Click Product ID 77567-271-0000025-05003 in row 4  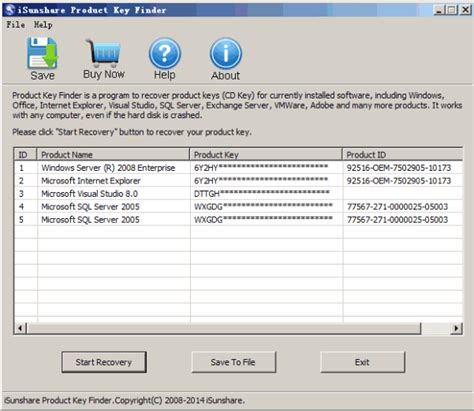tap(397, 207)
